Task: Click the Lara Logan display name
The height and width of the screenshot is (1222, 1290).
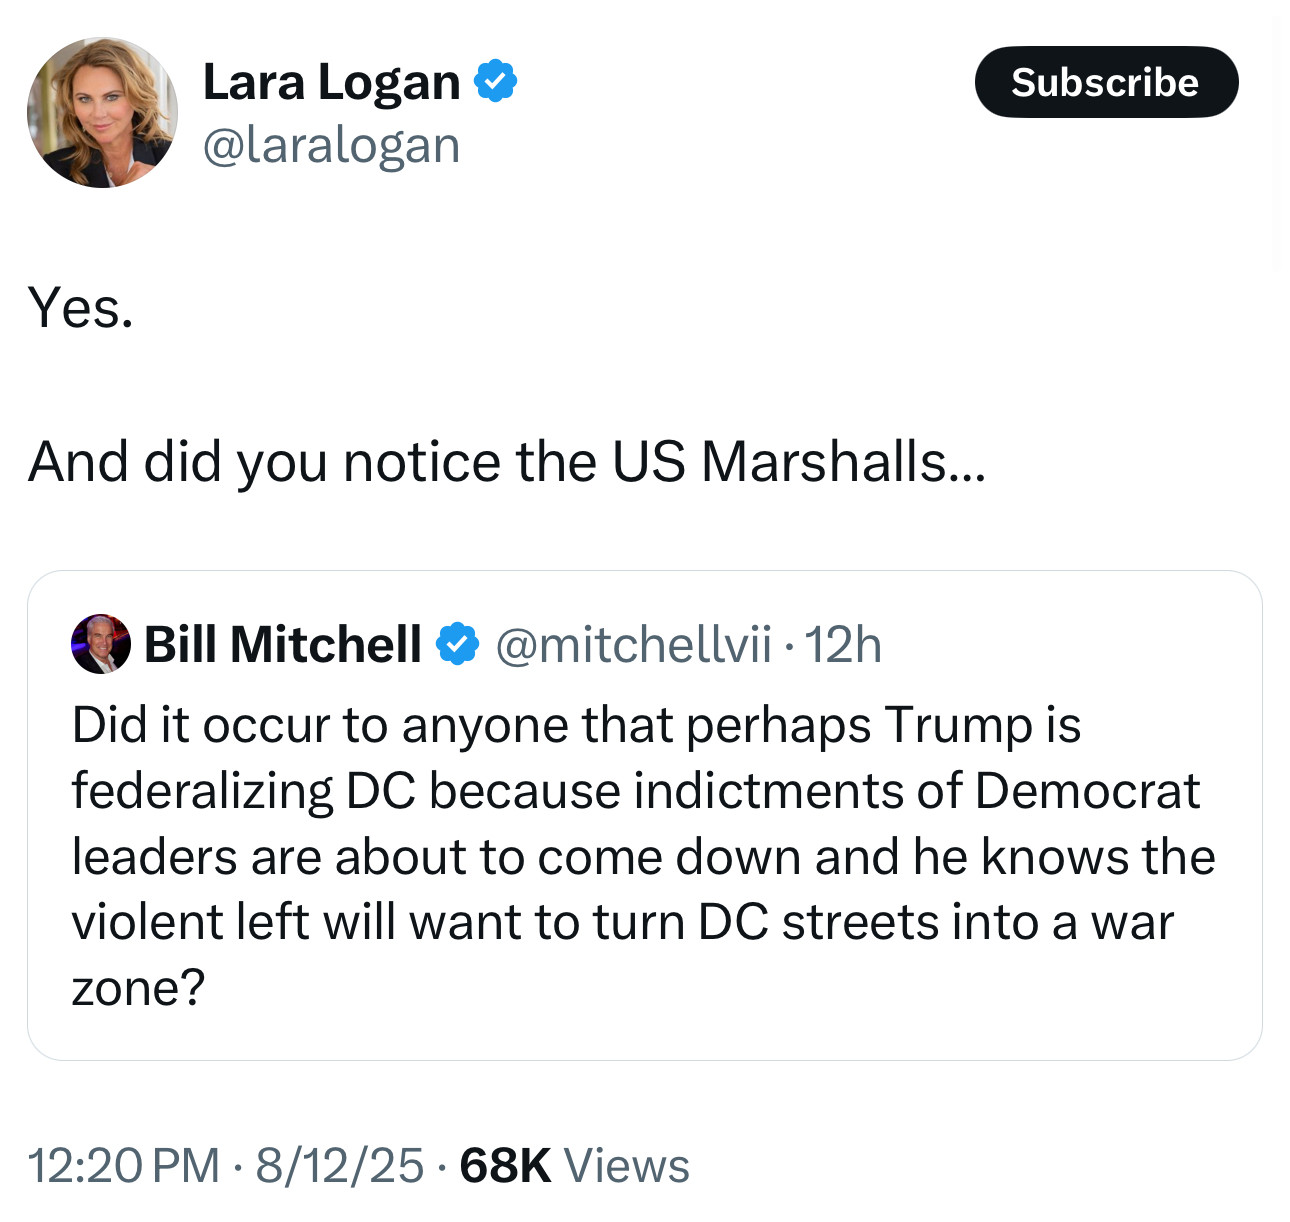Action: (331, 82)
